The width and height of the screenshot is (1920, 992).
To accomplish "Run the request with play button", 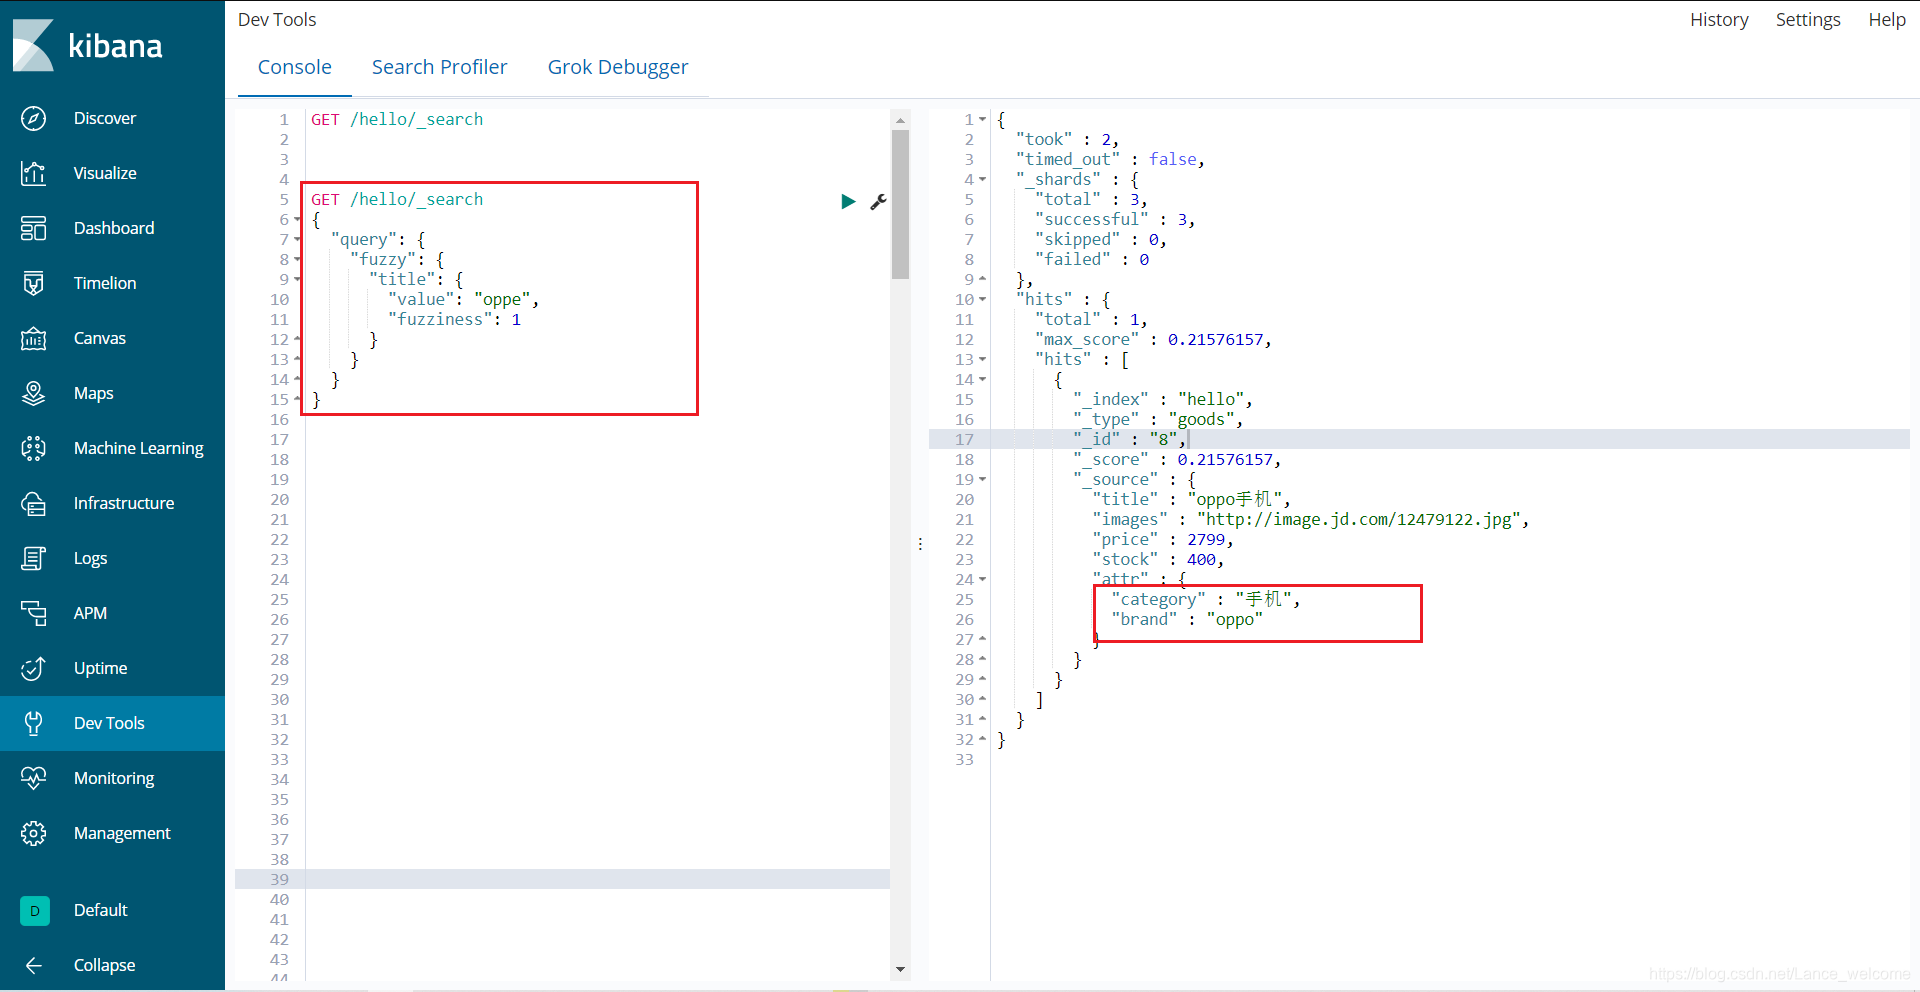I will [x=848, y=201].
